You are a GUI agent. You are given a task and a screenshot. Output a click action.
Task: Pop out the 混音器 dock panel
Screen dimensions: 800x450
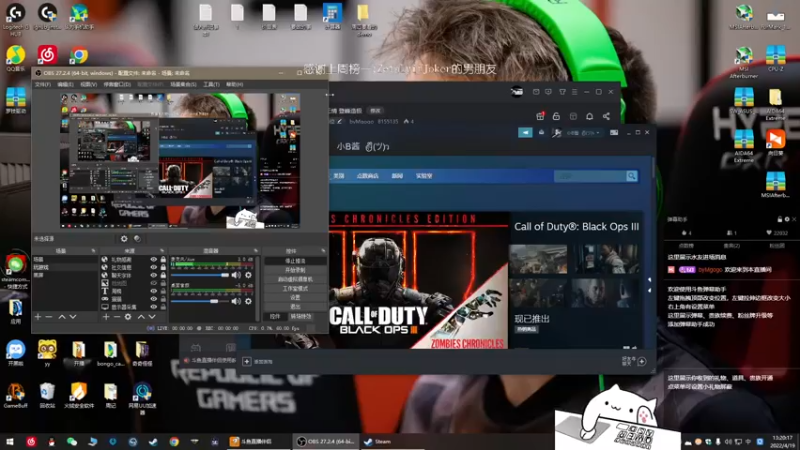(256, 251)
